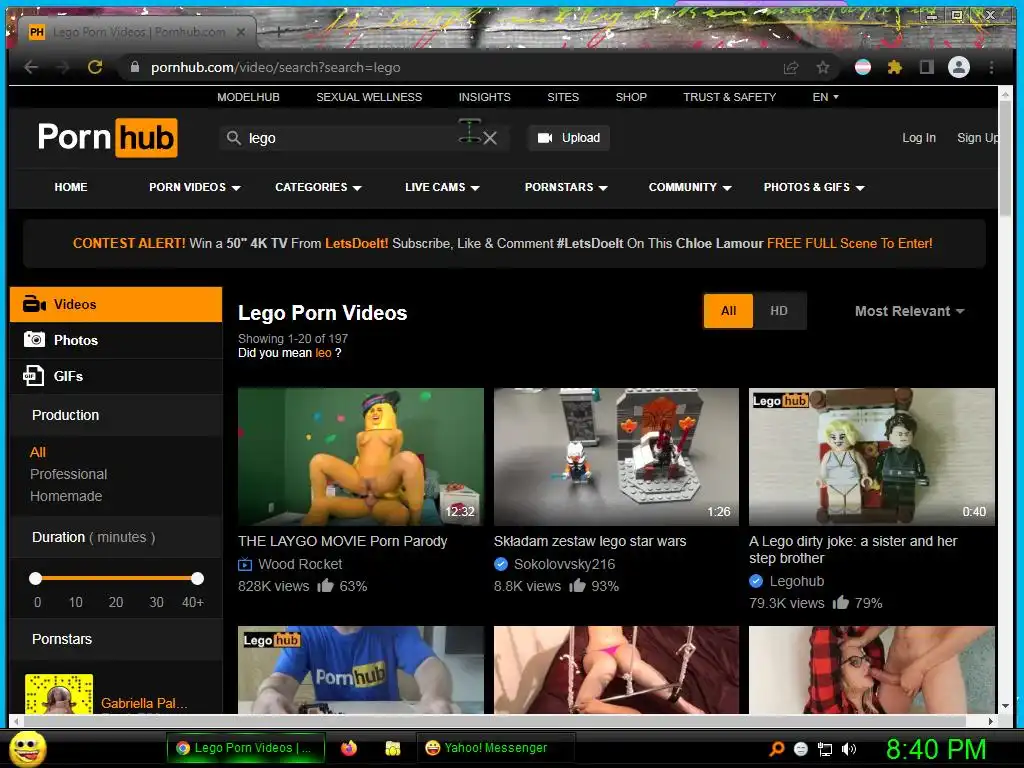Click thumbs-up icon next to 93%
This screenshot has height=768, width=1024.
pos(577,585)
